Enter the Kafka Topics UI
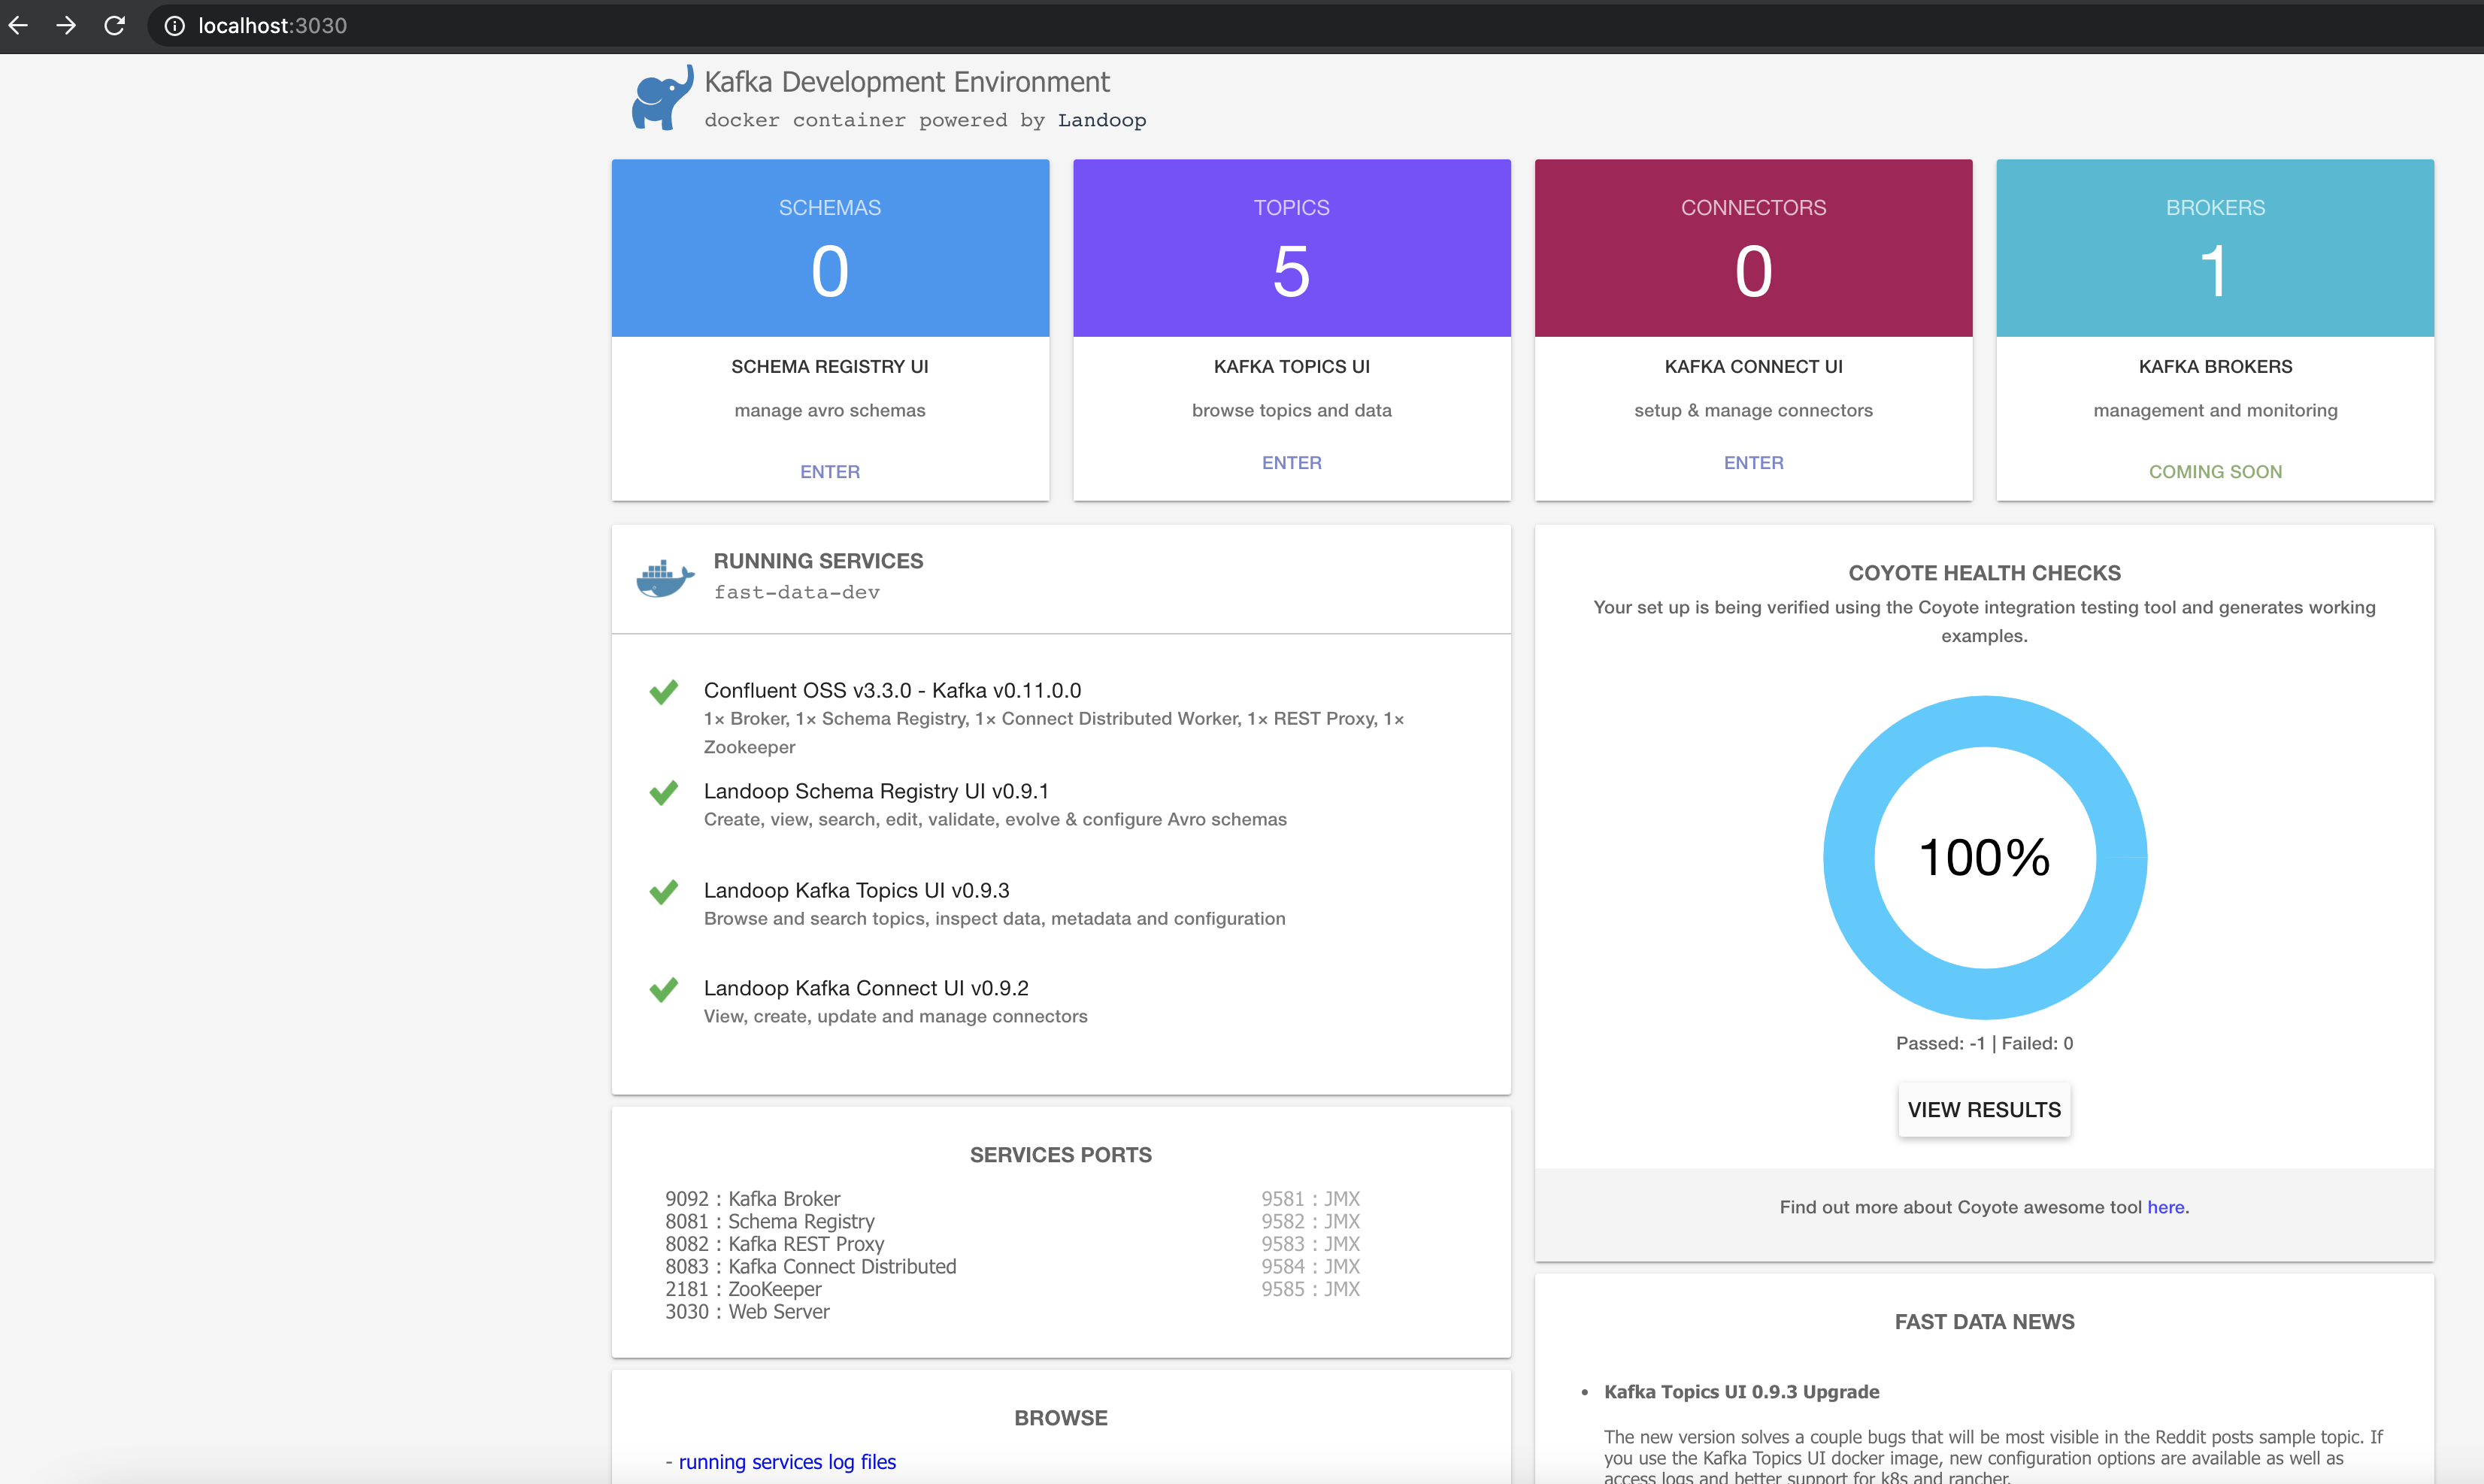This screenshot has height=1484, width=2484. pyautogui.click(x=1291, y=463)
